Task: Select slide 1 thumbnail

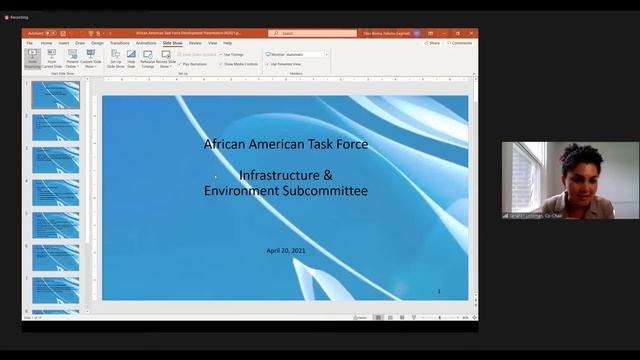Action: click(56, 95)
